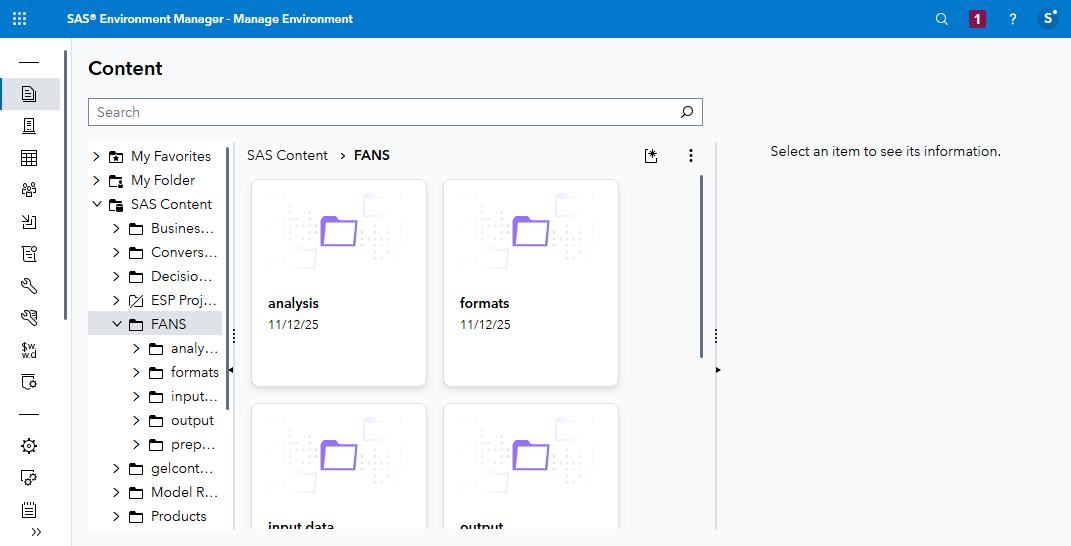Click the search field magnifier button
The height and width of the screenshot is (546, 1071).
click(687, 112)
